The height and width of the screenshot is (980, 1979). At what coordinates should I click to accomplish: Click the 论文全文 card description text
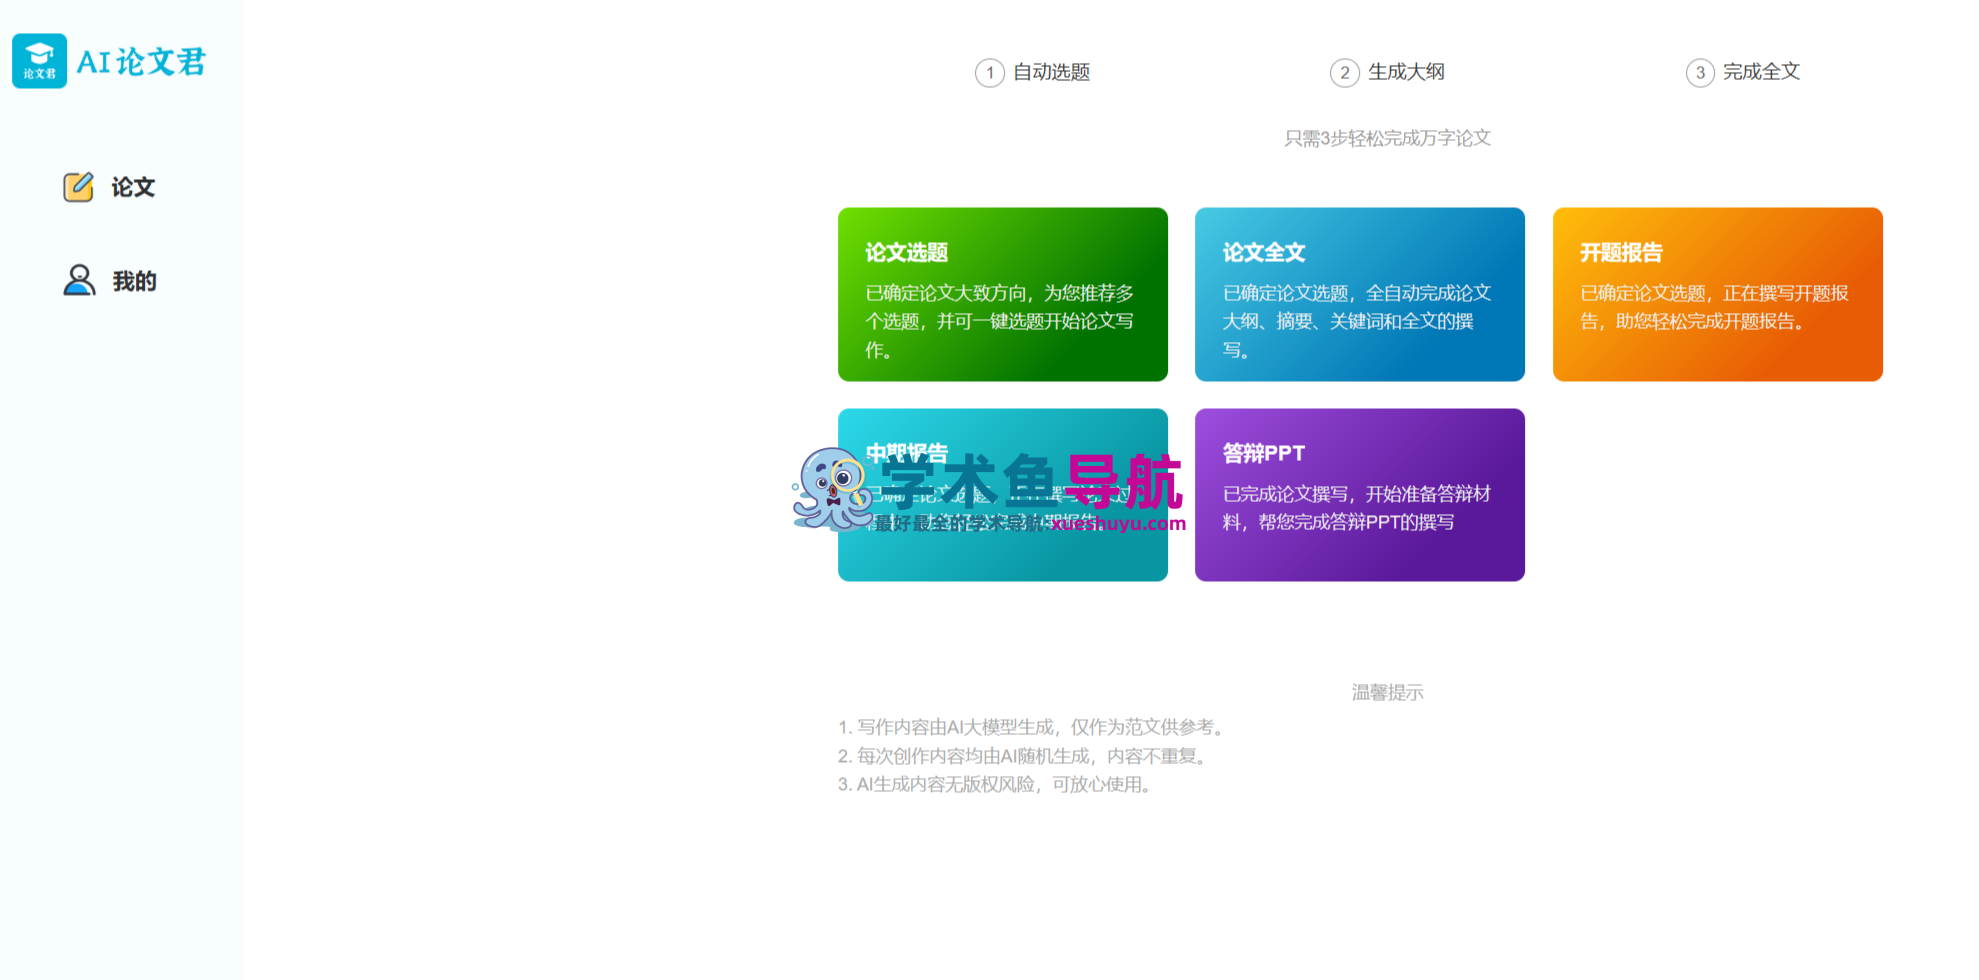(x=1357, y=322)
